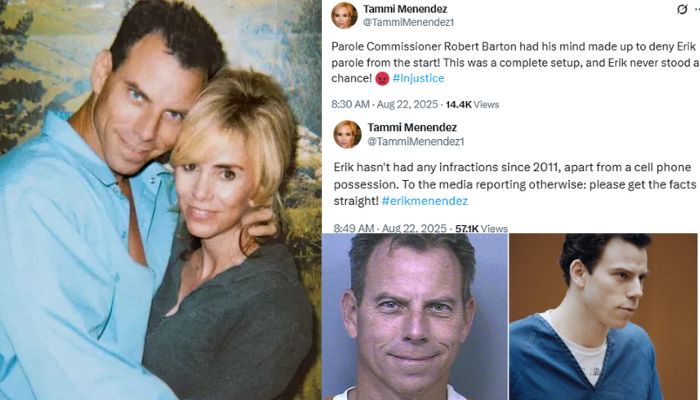Click Tammi Menendez avatar on first tweet
The width and height of the screenshot is (700, 400).
(344, 15)
